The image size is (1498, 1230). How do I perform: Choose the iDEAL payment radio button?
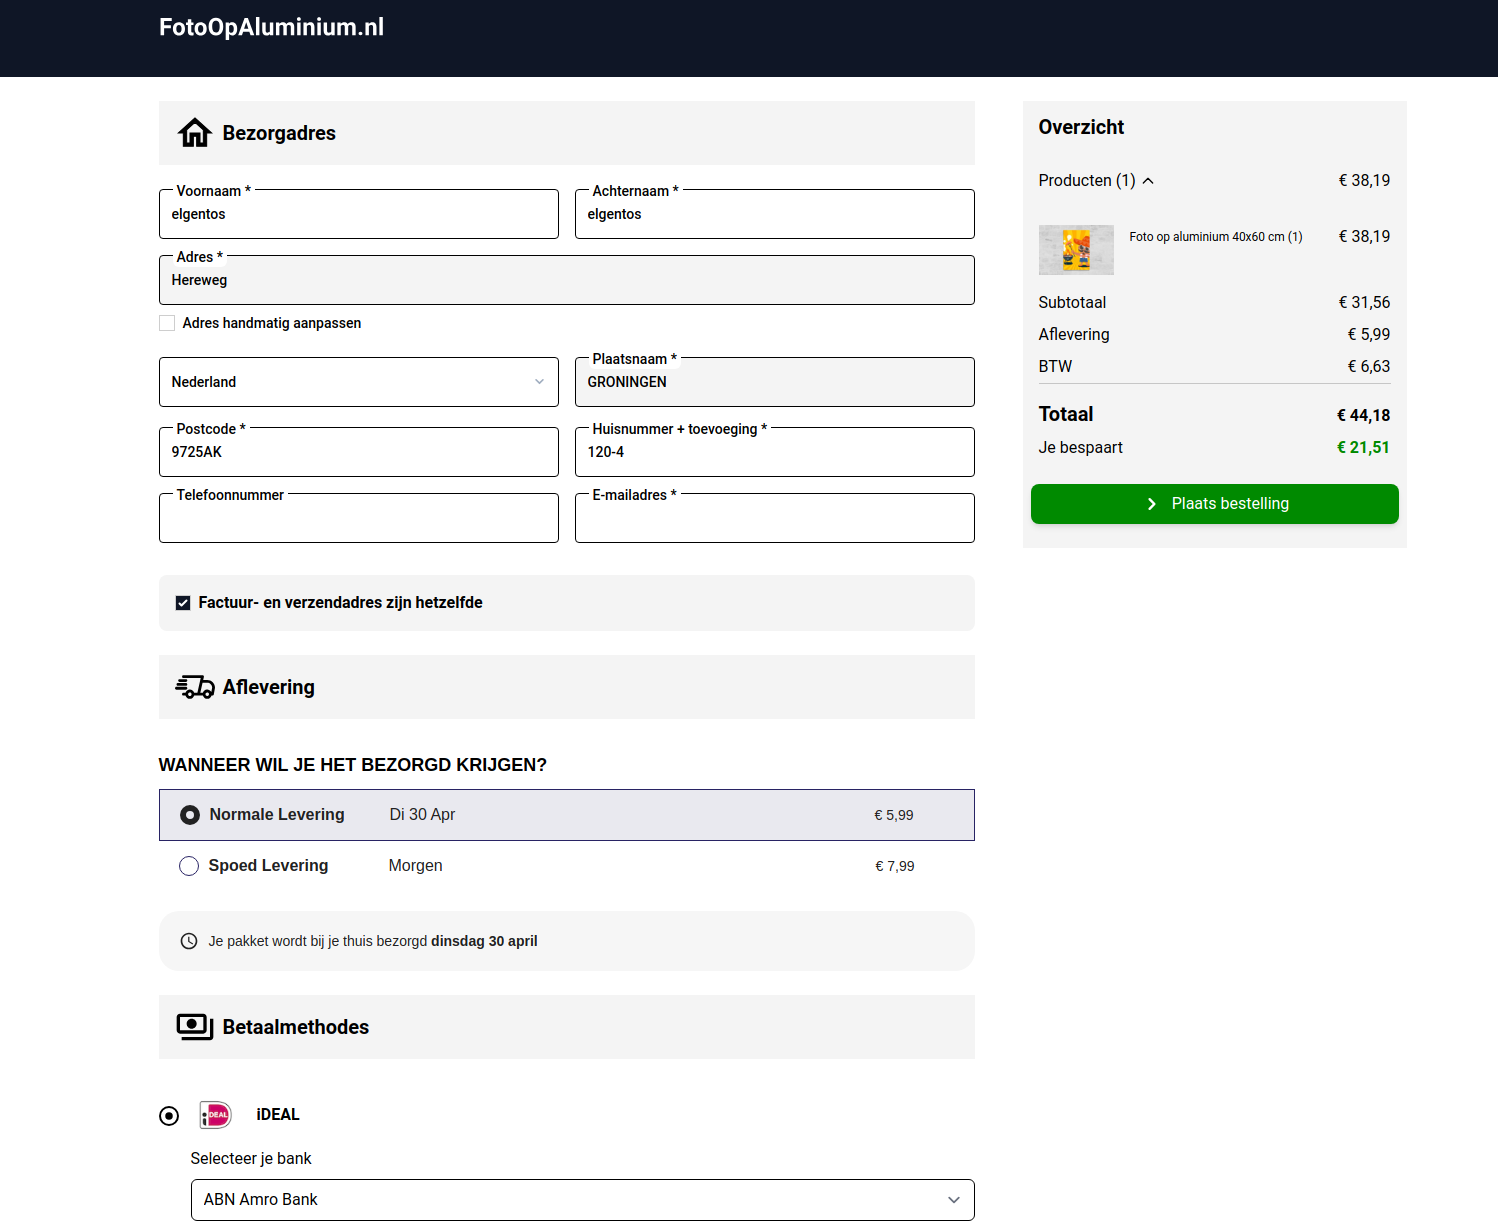[169, 1116]
